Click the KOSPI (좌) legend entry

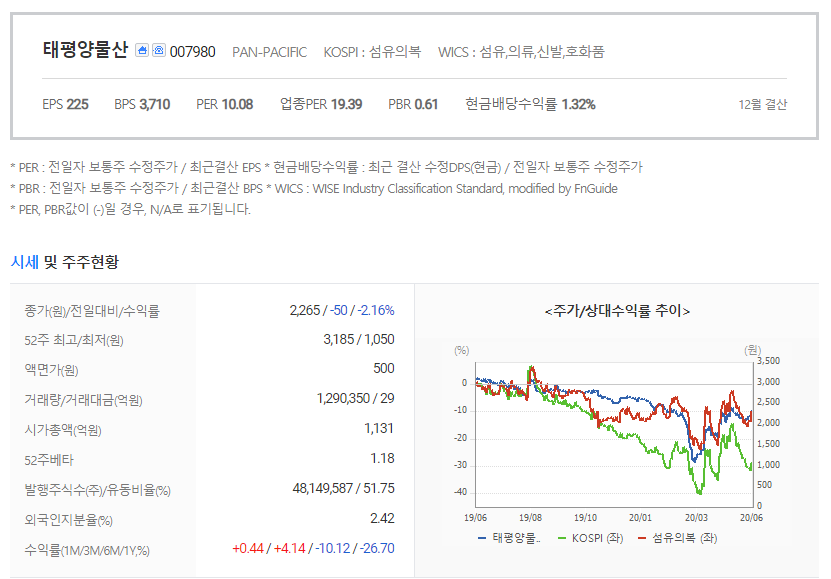(x=591, y=538)
